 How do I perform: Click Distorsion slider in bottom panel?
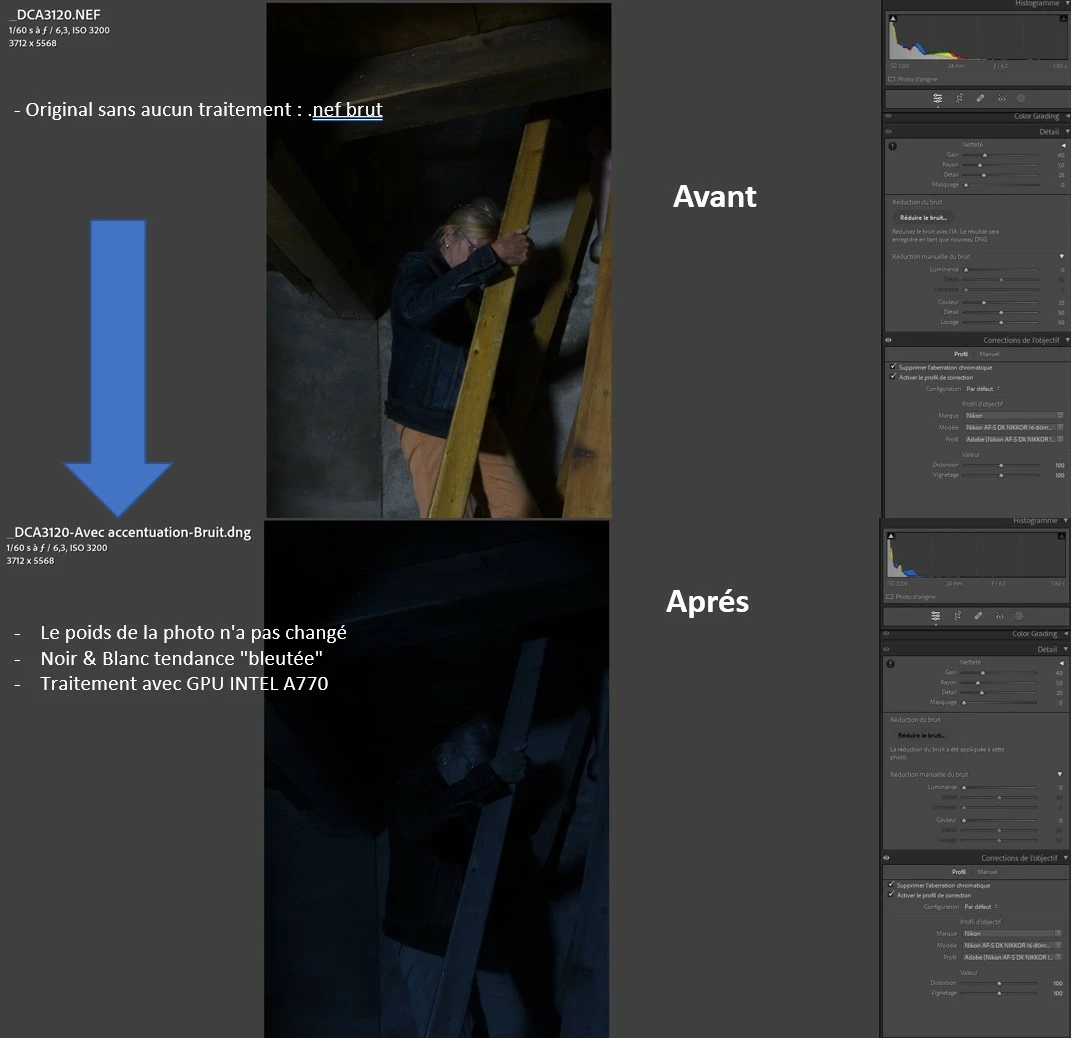pos(999,983)
